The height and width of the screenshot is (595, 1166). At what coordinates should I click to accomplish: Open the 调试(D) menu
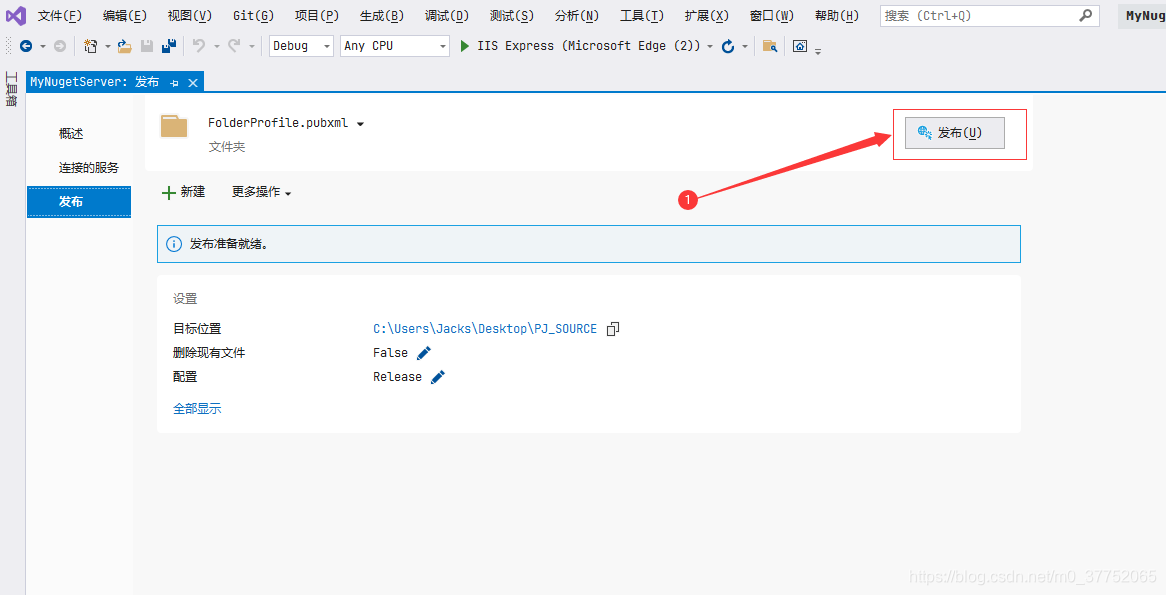tap(447, 16)
